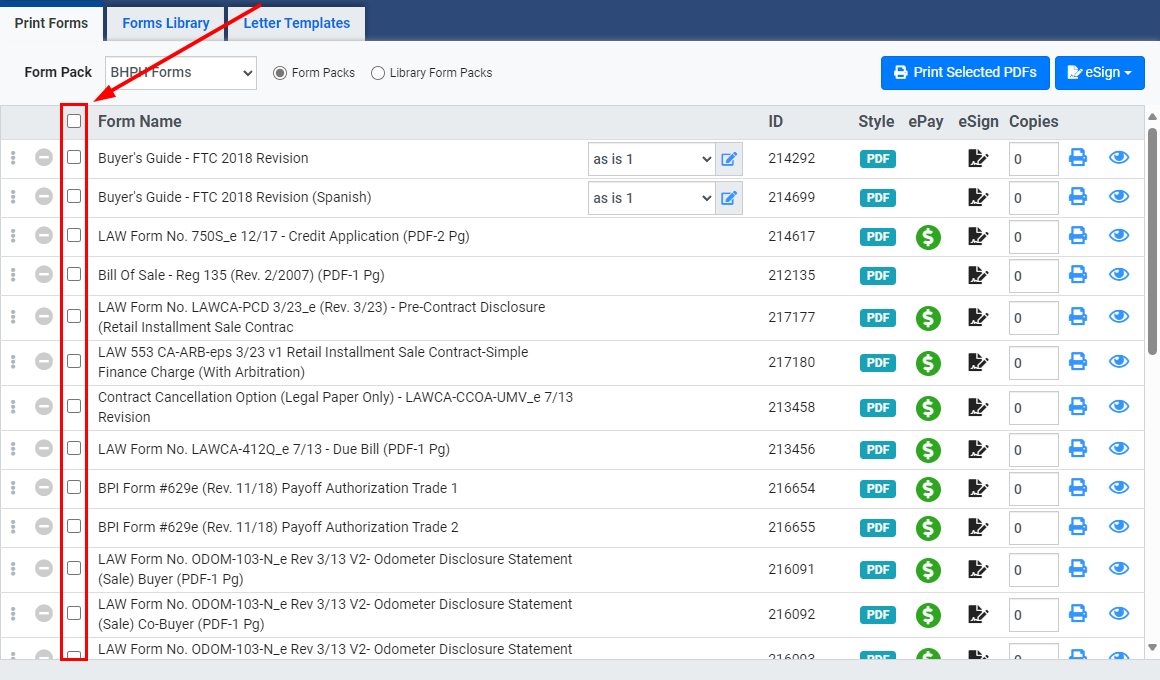The height and width of the screenshot is (680, 1160).
Task: Check Buyer's Guide - FTC 2018 Revision checkbox
Action: point(74,157)
